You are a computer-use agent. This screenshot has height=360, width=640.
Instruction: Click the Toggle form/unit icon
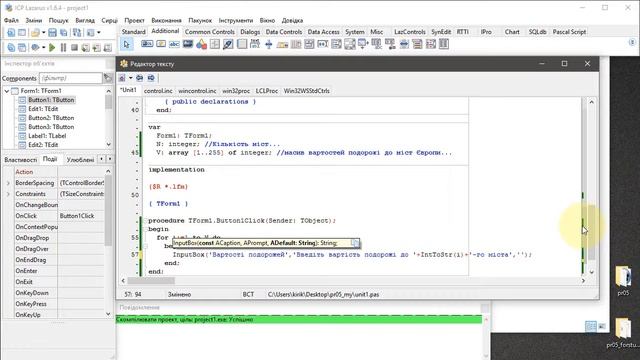[77, 33]
